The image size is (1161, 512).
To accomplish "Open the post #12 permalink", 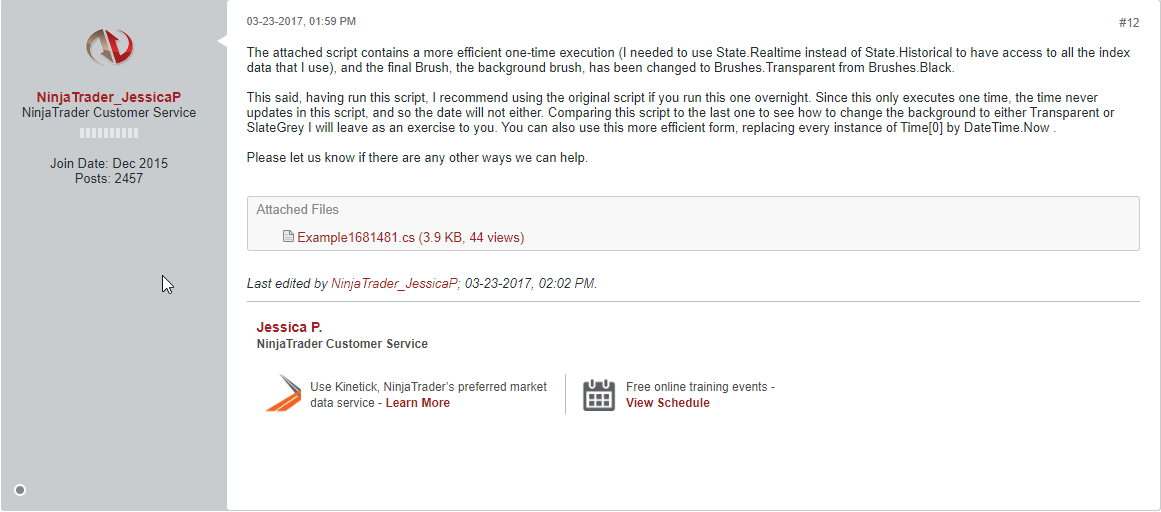I will point(1128,22).
